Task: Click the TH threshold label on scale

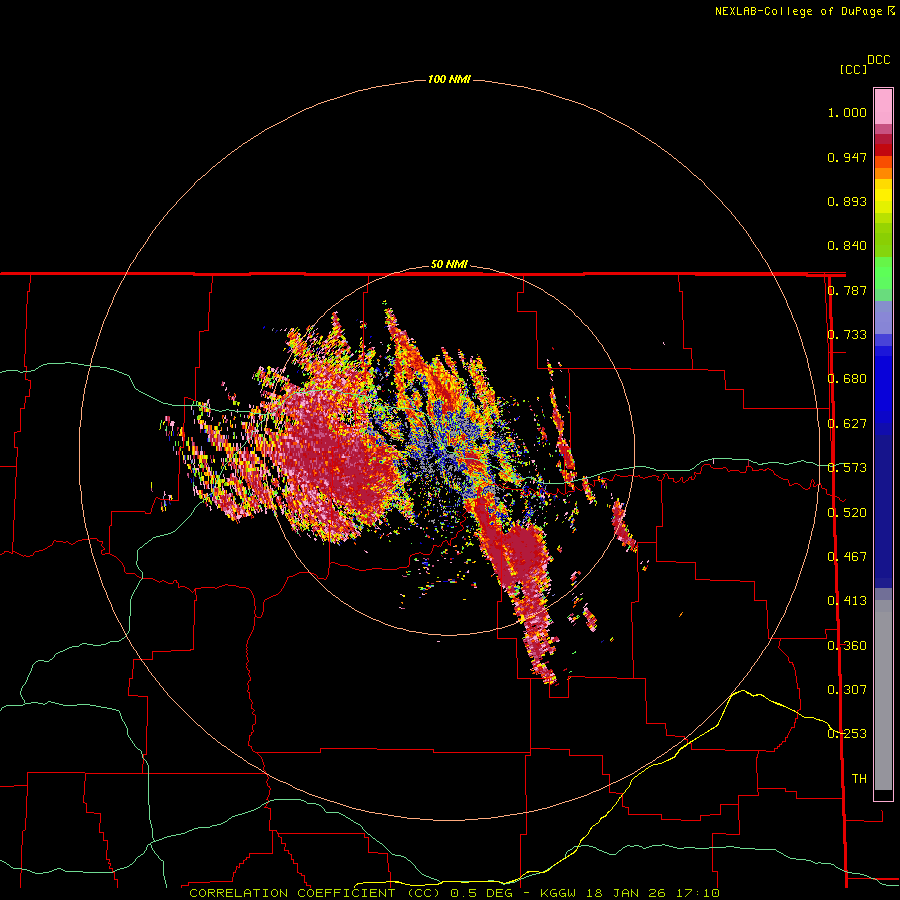Action: 859,779
